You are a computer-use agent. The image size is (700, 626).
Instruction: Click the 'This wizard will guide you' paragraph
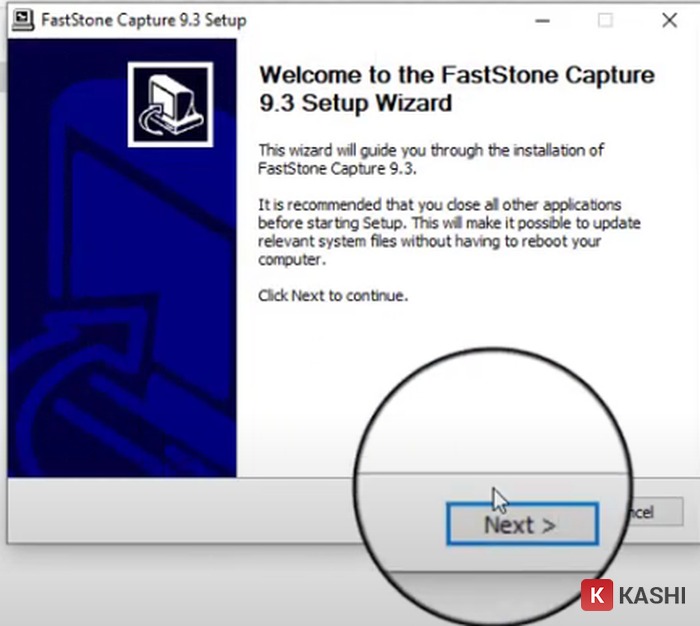point(431,159)
